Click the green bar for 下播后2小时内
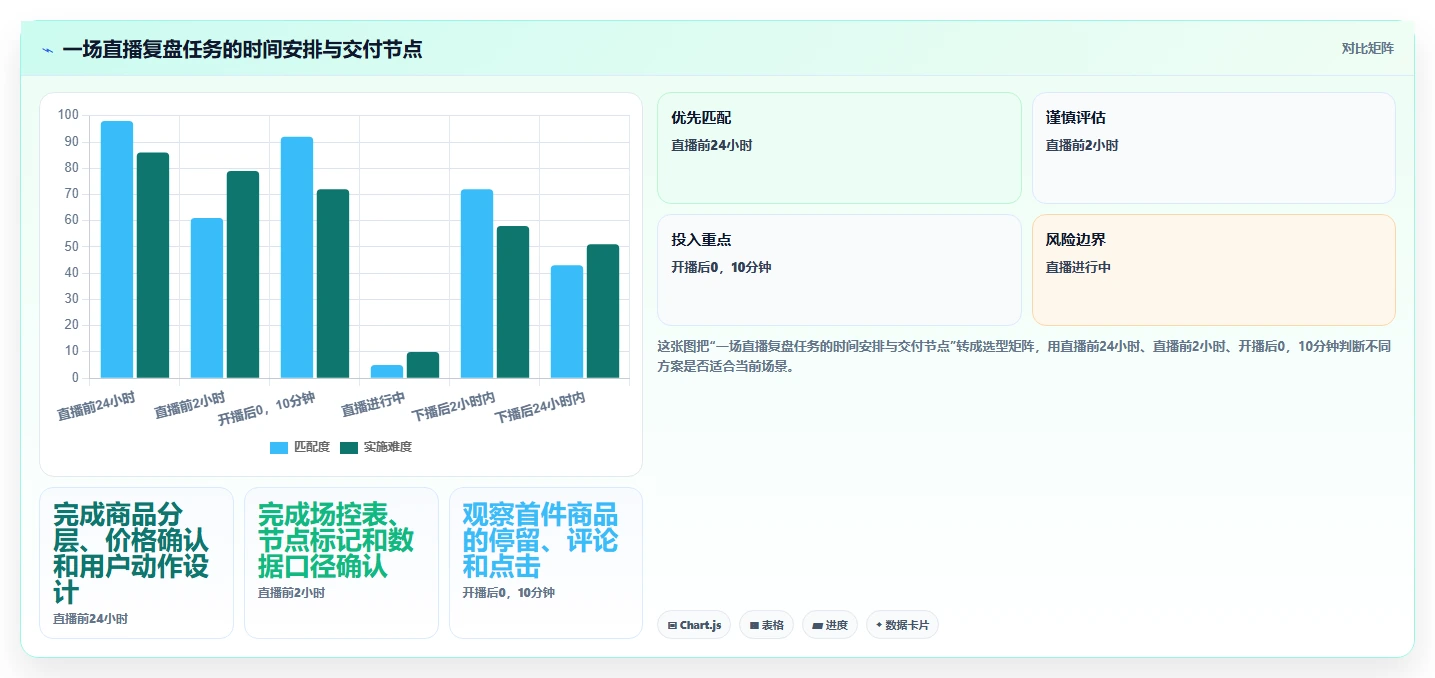This screenshot has width=1435, height=678. click(x=513, y=302)
